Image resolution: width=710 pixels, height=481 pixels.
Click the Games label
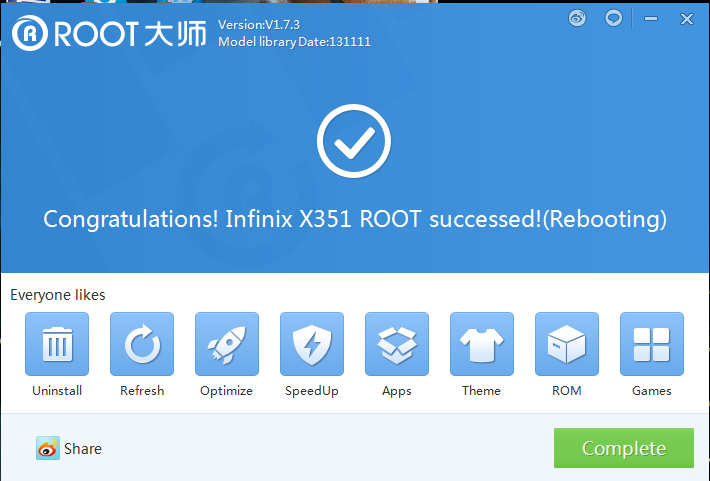click(x=652, y=390)
